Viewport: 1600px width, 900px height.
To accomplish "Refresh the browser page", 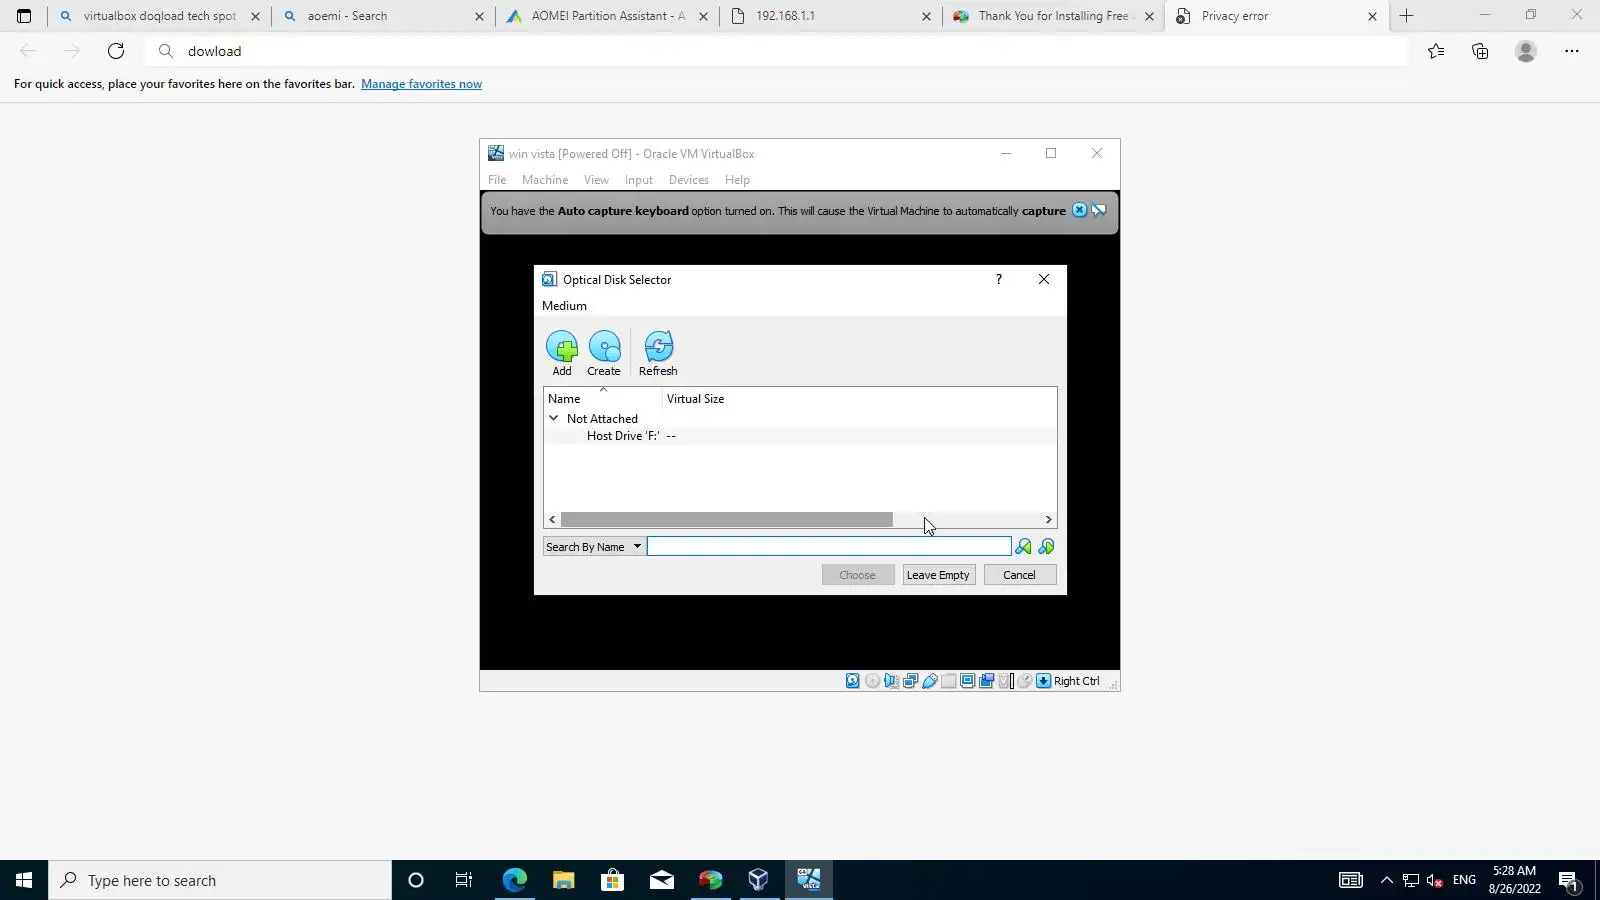I will pyautogui.click(x=116, y=51).
